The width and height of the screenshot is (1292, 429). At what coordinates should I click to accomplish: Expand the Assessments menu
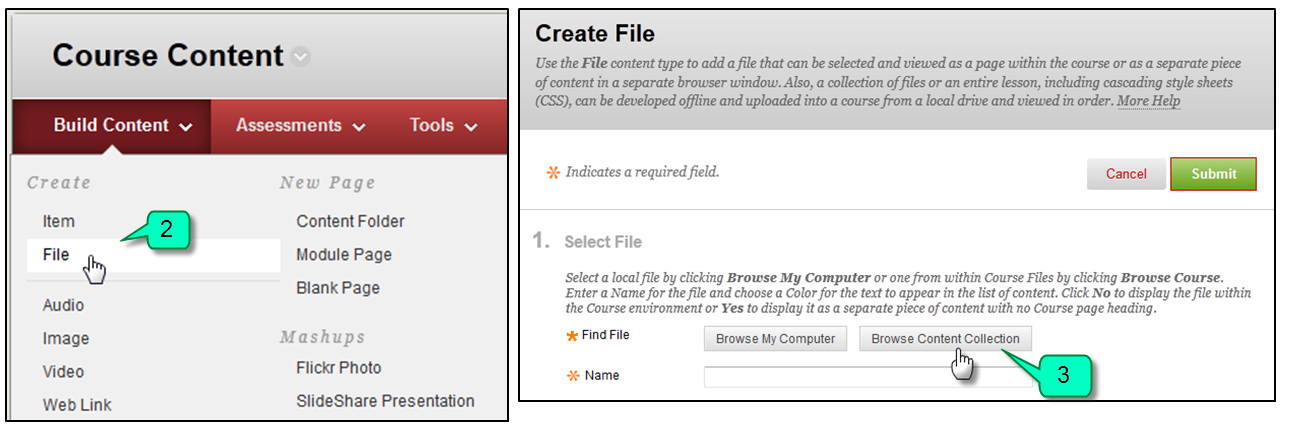300,126
